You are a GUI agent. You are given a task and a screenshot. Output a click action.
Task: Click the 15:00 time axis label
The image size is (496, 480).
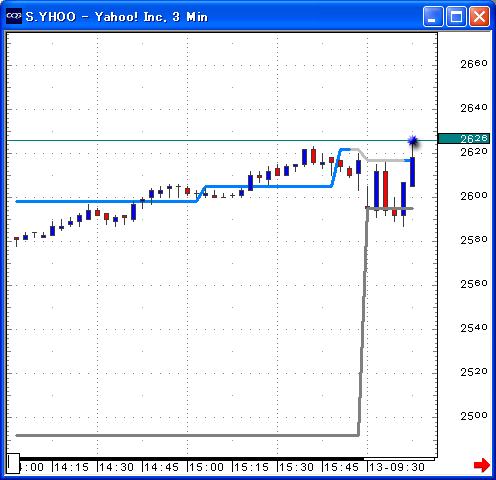coord(206,467)
